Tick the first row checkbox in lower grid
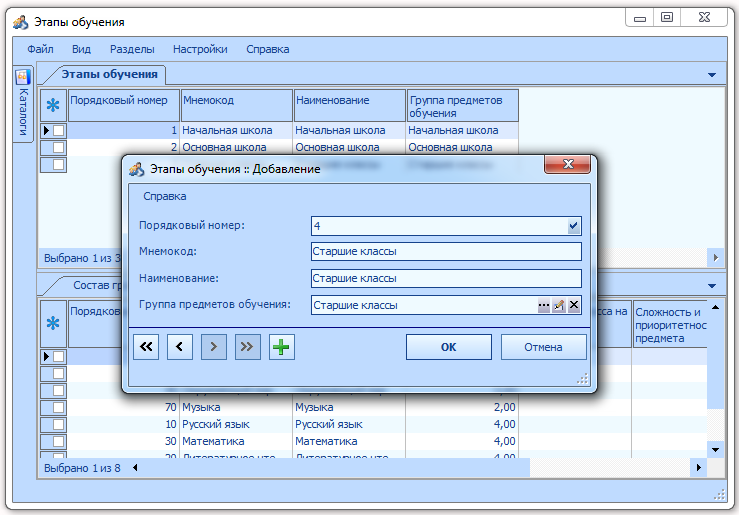The image size is (739, 515). click(58, 357)
